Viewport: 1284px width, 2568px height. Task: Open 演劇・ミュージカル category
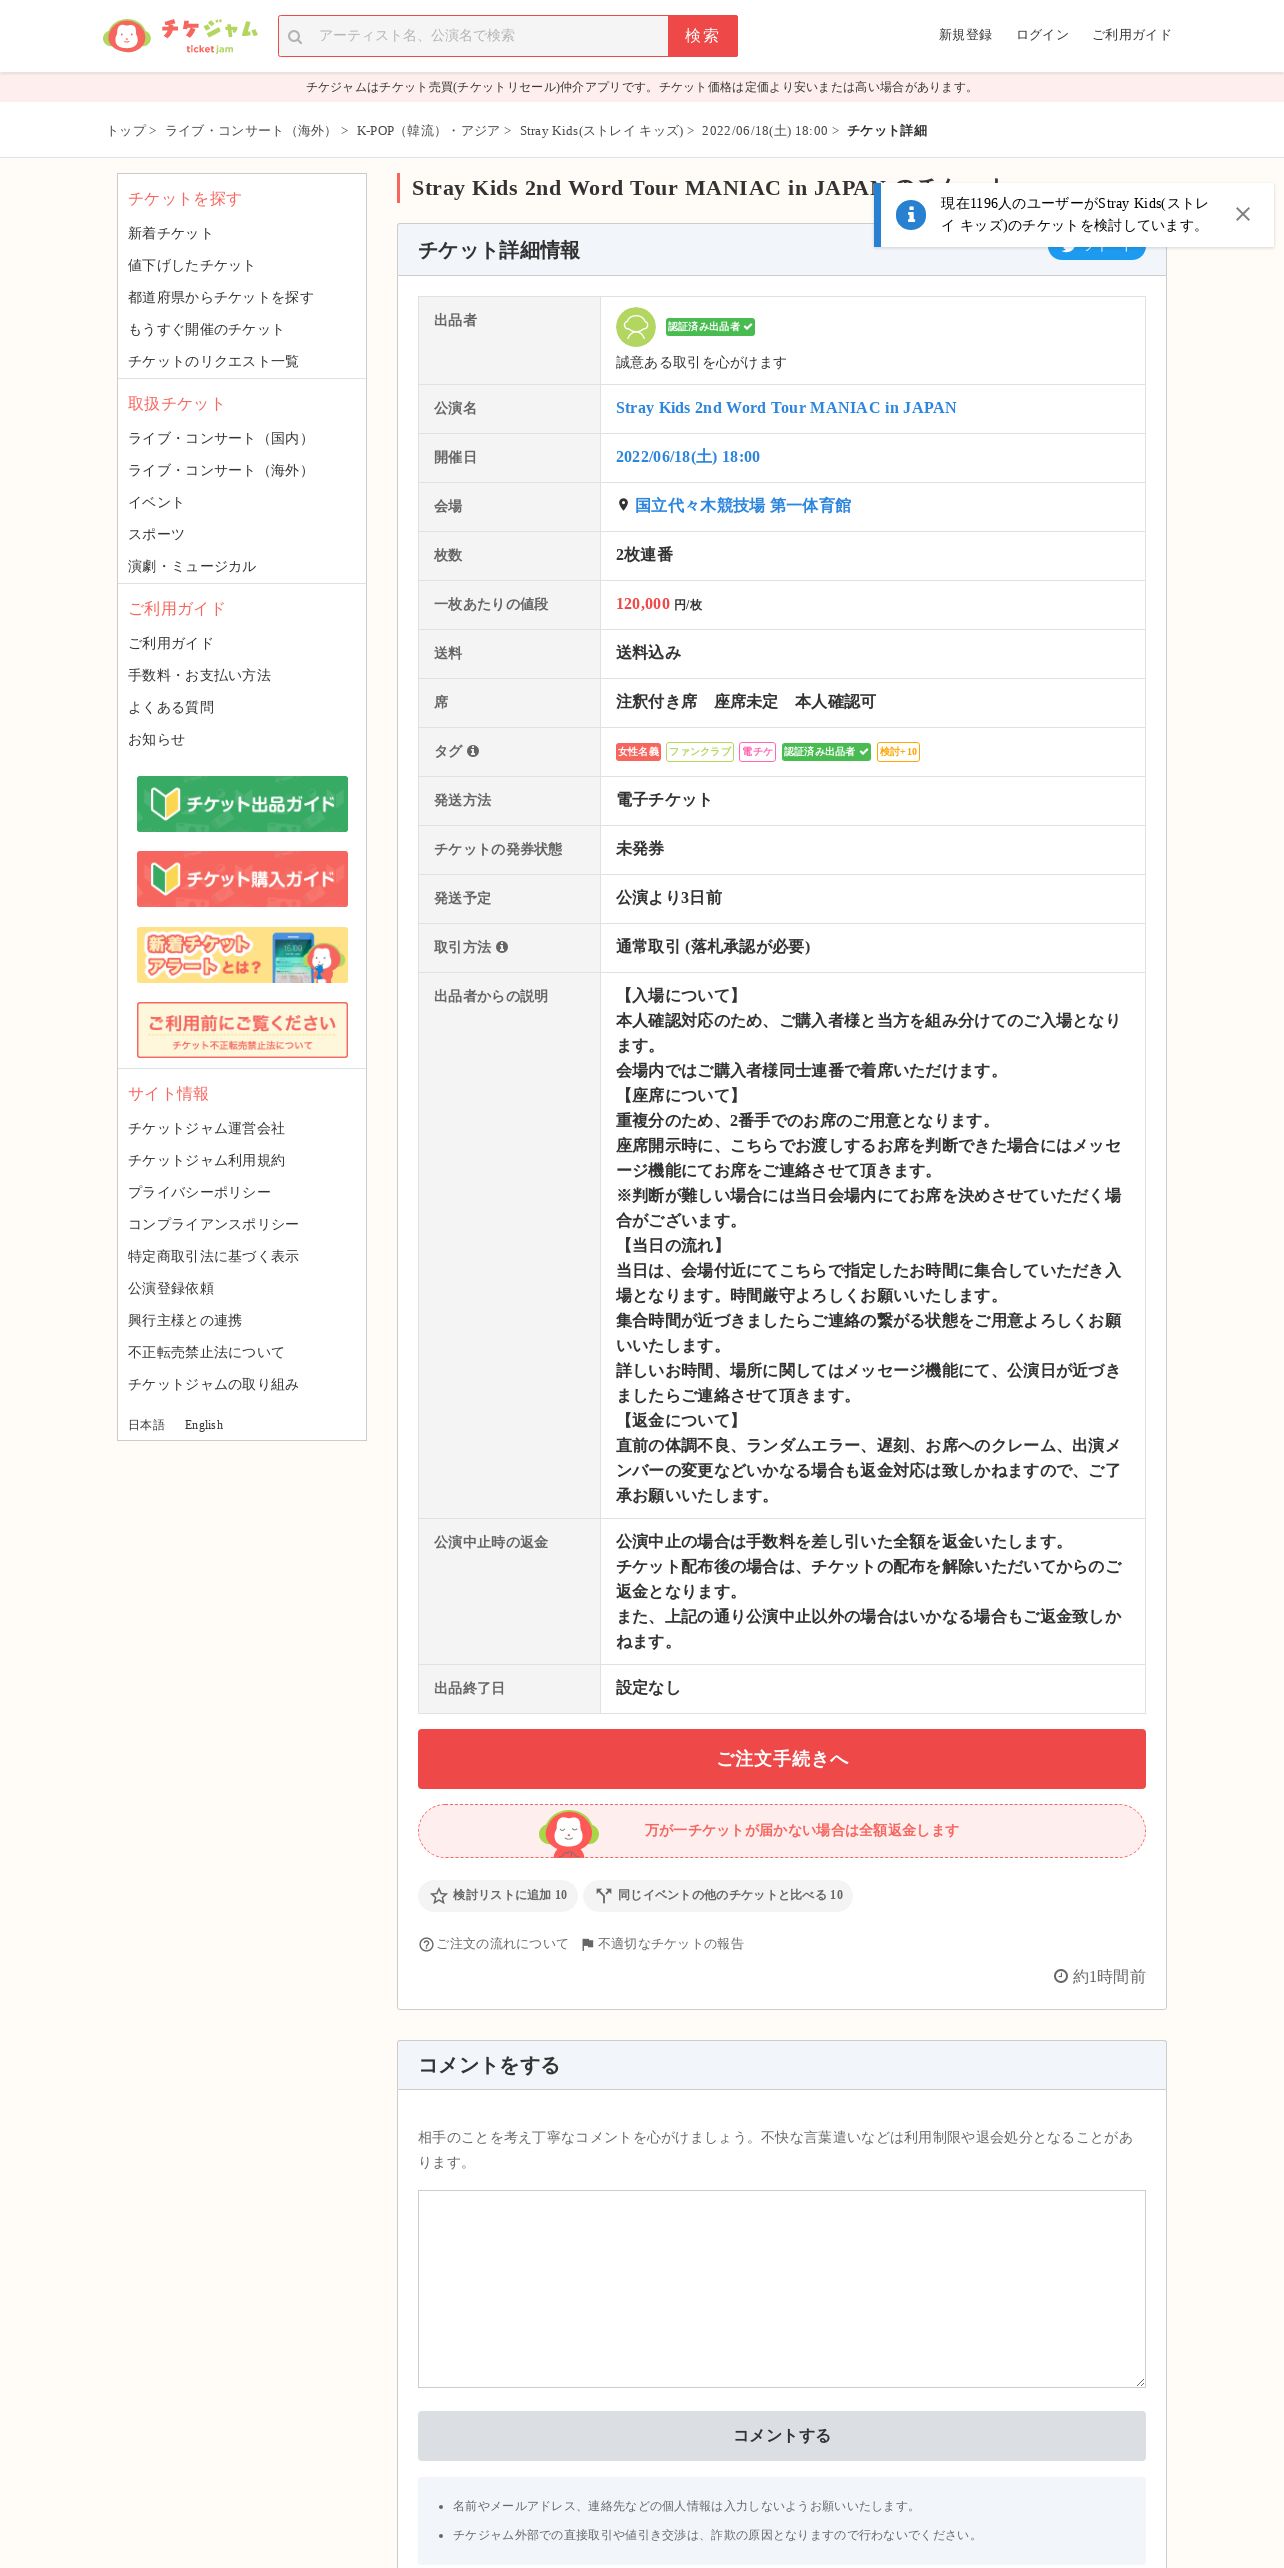192,566
